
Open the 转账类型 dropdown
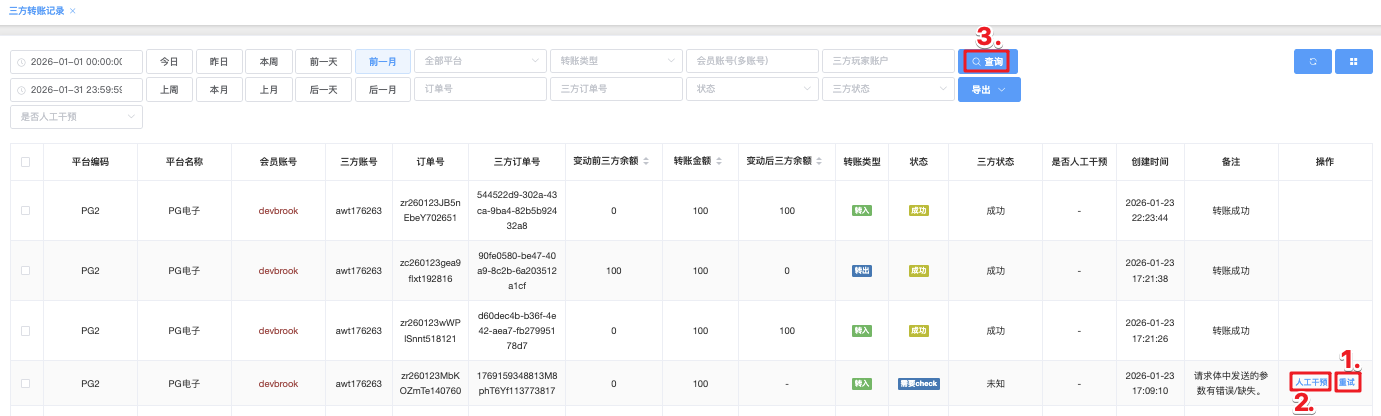(x=615, y=62)
